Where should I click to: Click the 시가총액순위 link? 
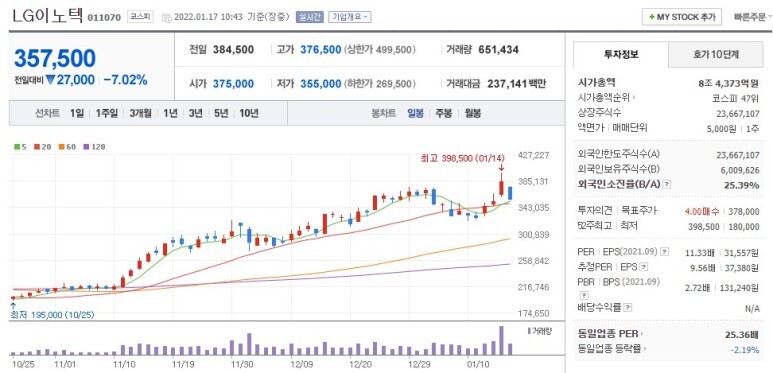point(606,98)
